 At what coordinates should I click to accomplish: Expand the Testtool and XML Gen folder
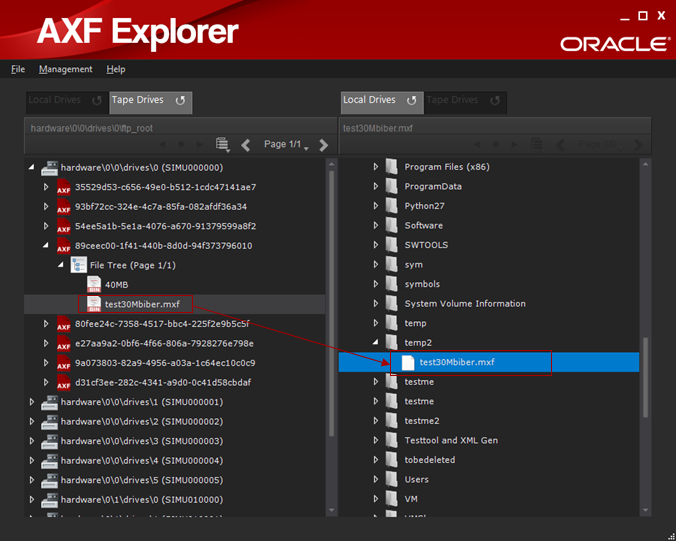[376, 440]
